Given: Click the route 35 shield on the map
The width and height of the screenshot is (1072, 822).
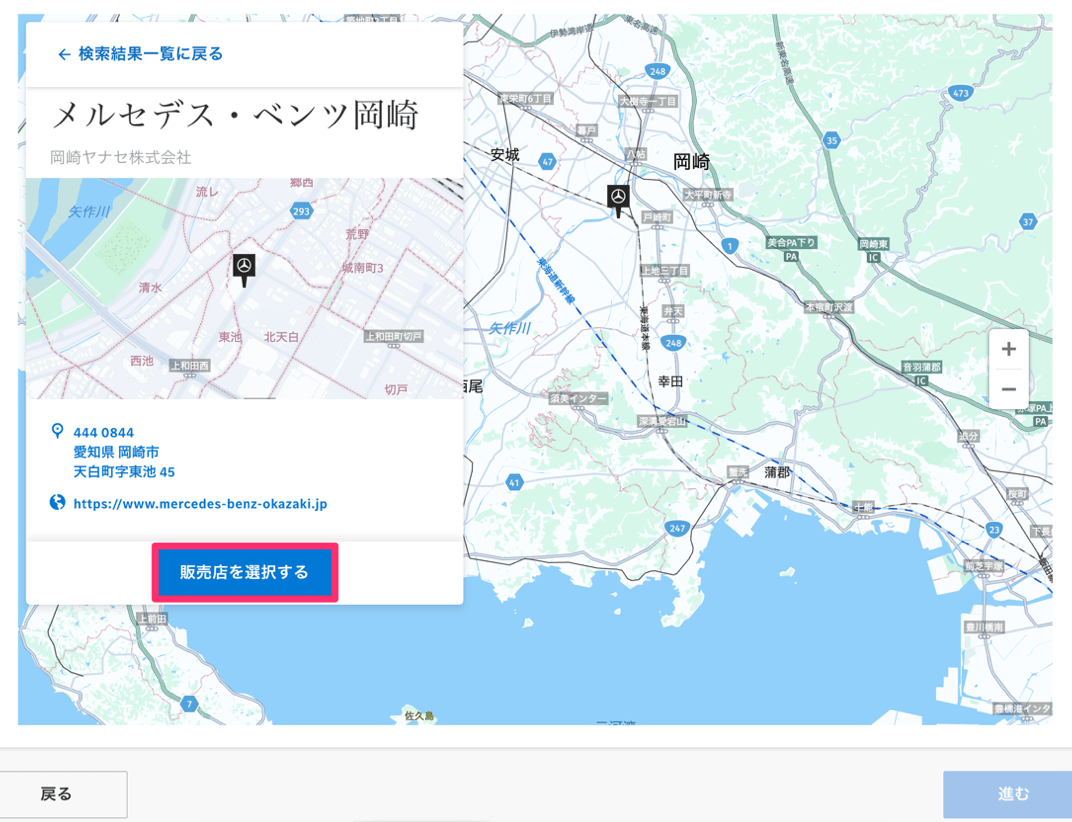Looking at the screenshot, I should click(x=831, y=141).
